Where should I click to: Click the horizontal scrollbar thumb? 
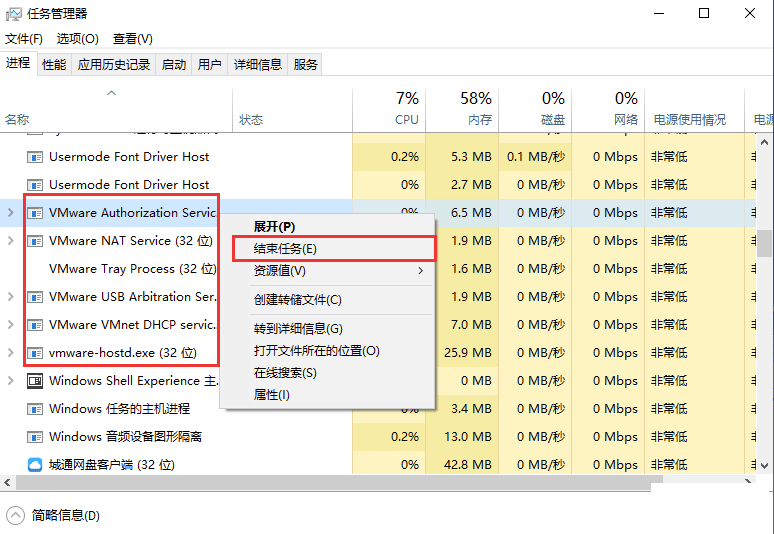tap(340, 482)
